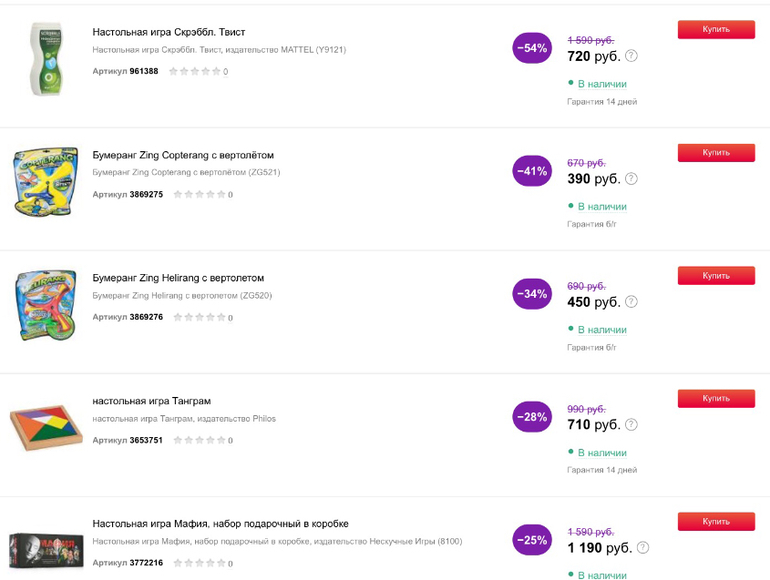Click help icon beside 720 руб. price

(631, 56)
